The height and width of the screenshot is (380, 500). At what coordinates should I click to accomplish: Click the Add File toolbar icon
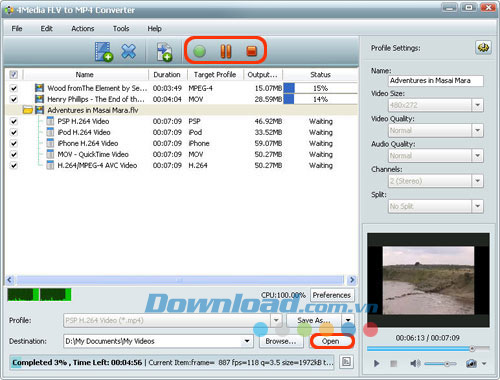(x=104, y=51)
